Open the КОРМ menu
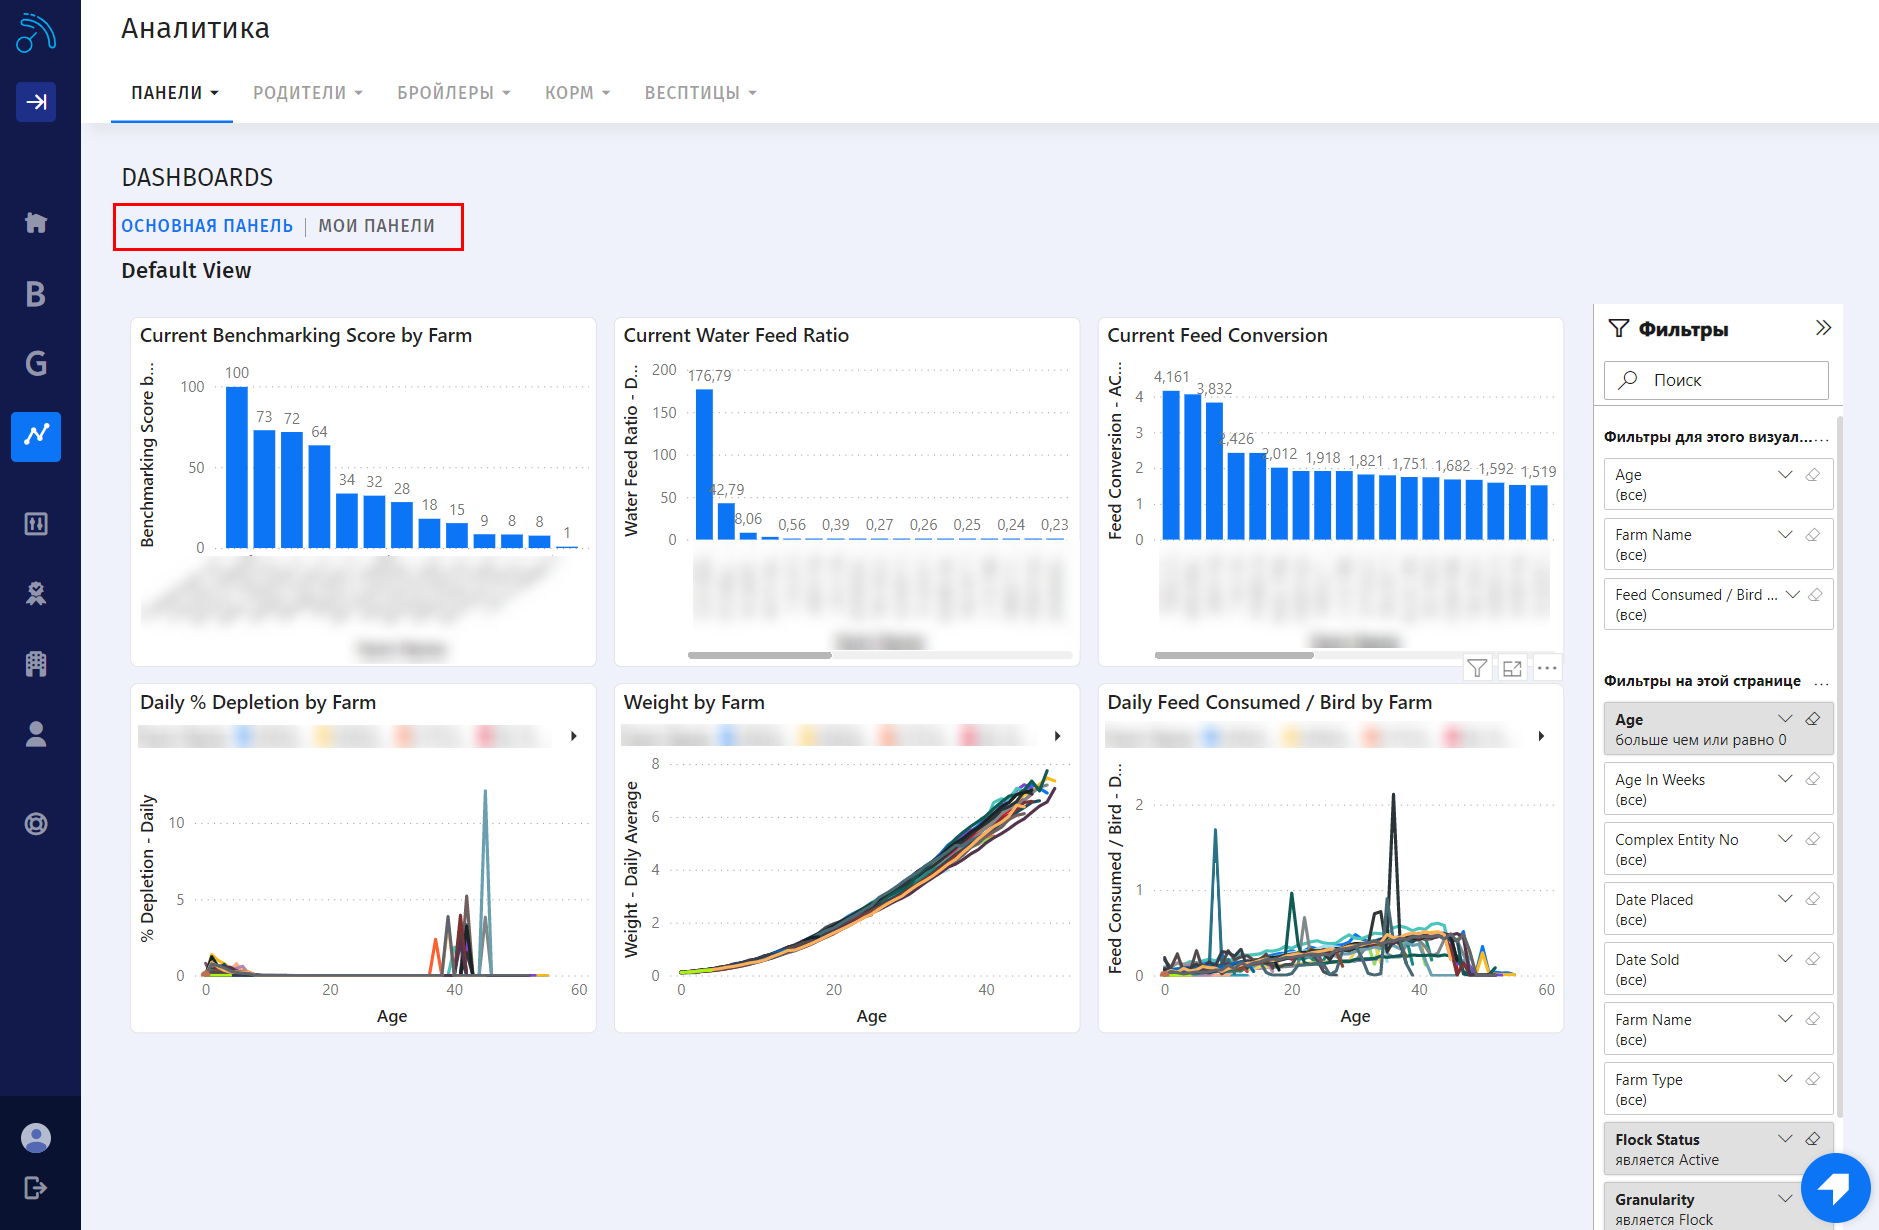Viewport: 1879px width, 1230px height. [x=577, y=93]
